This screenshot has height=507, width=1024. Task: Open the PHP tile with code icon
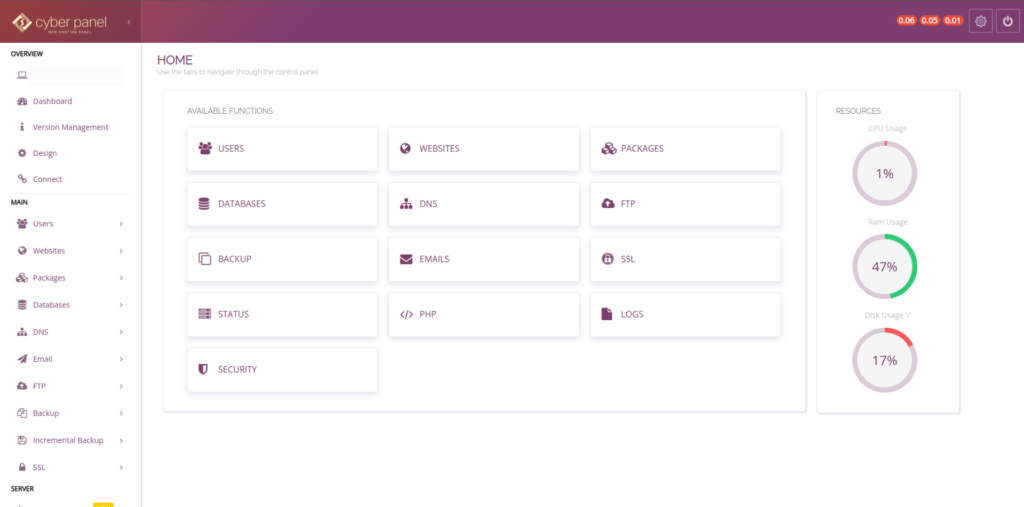(483, 314)
